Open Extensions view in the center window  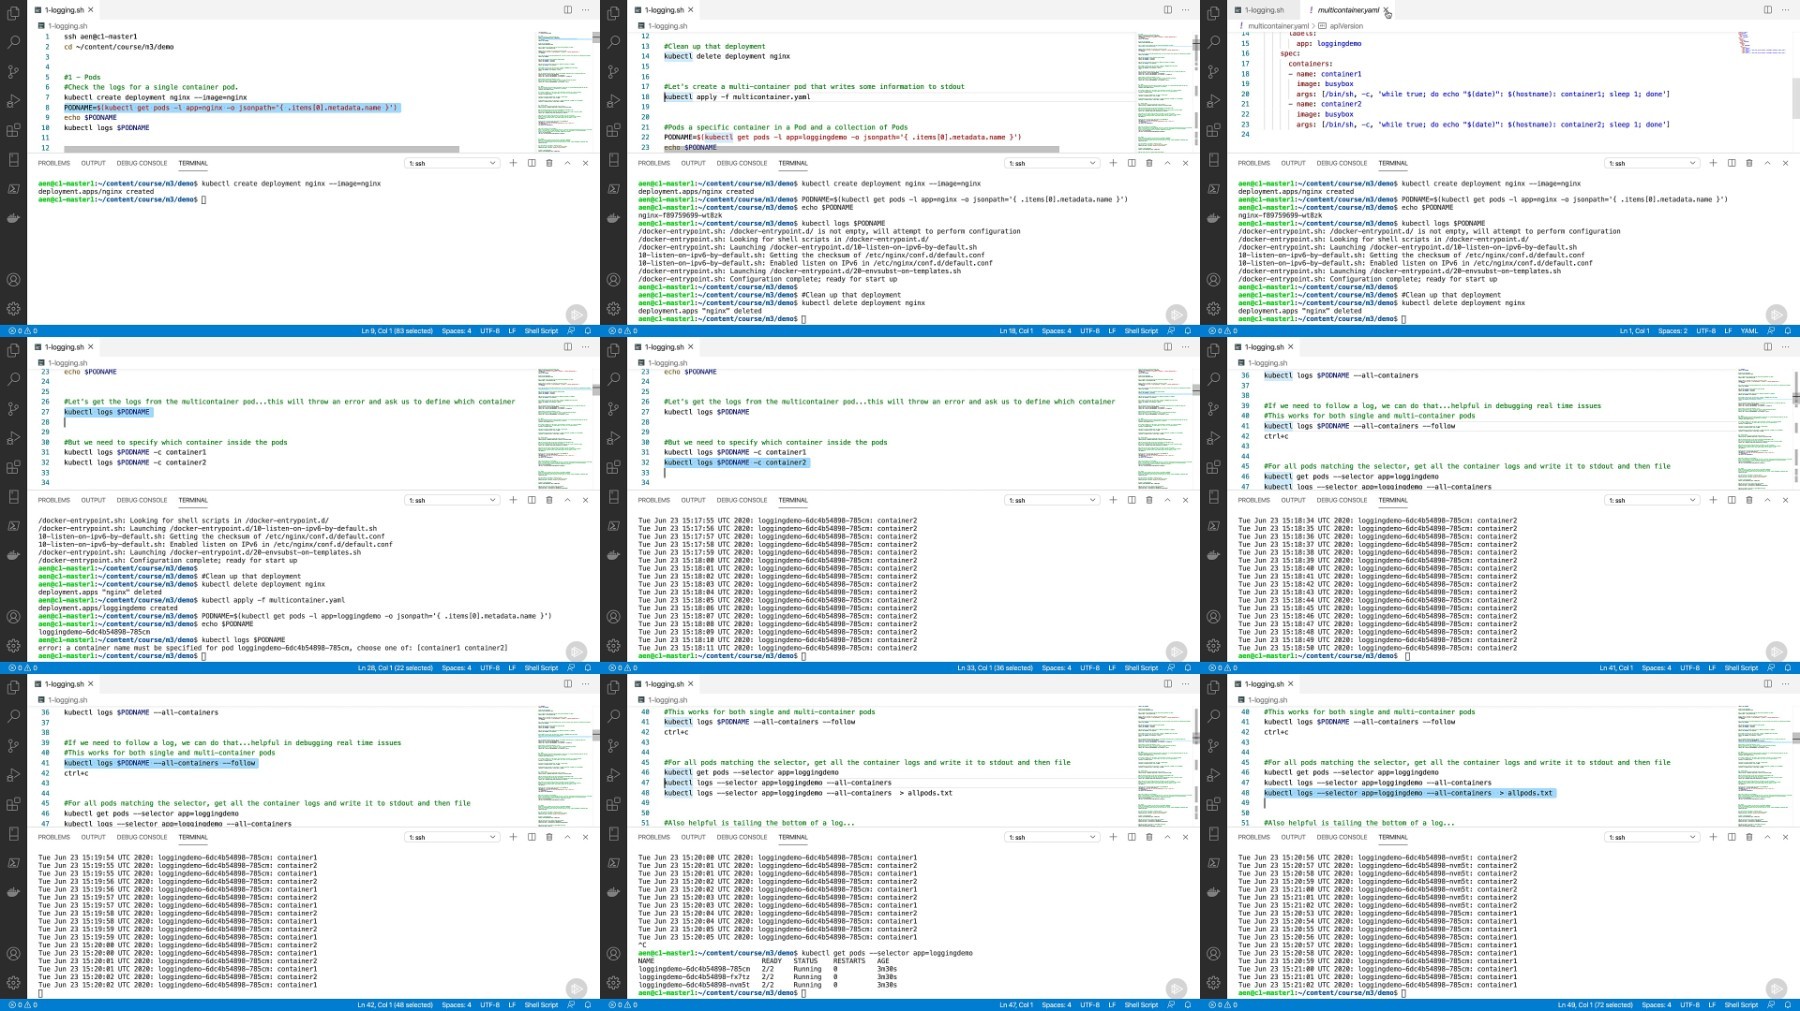click(x=613, y=467)
